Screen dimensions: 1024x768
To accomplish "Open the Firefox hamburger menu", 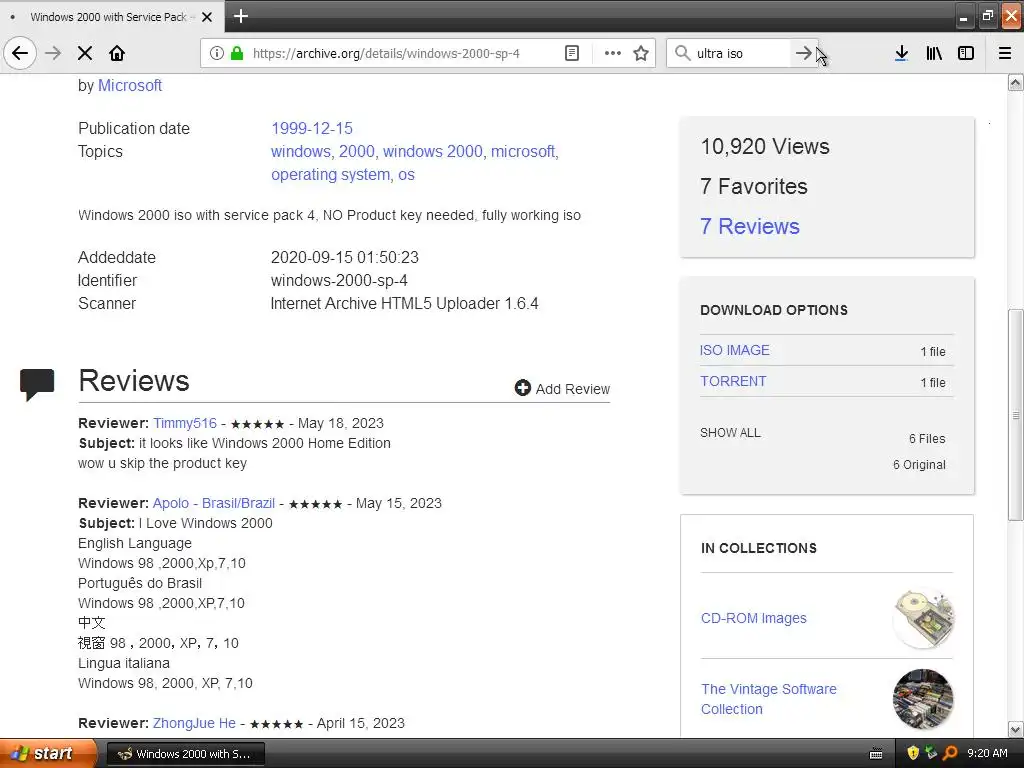I will click(x=1005, y=53).
